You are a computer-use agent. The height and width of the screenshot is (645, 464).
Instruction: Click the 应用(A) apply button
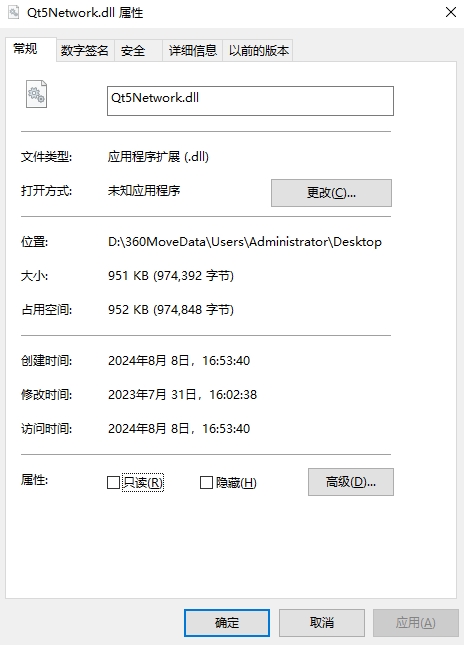pyautogui.click(x=415, y=623)
